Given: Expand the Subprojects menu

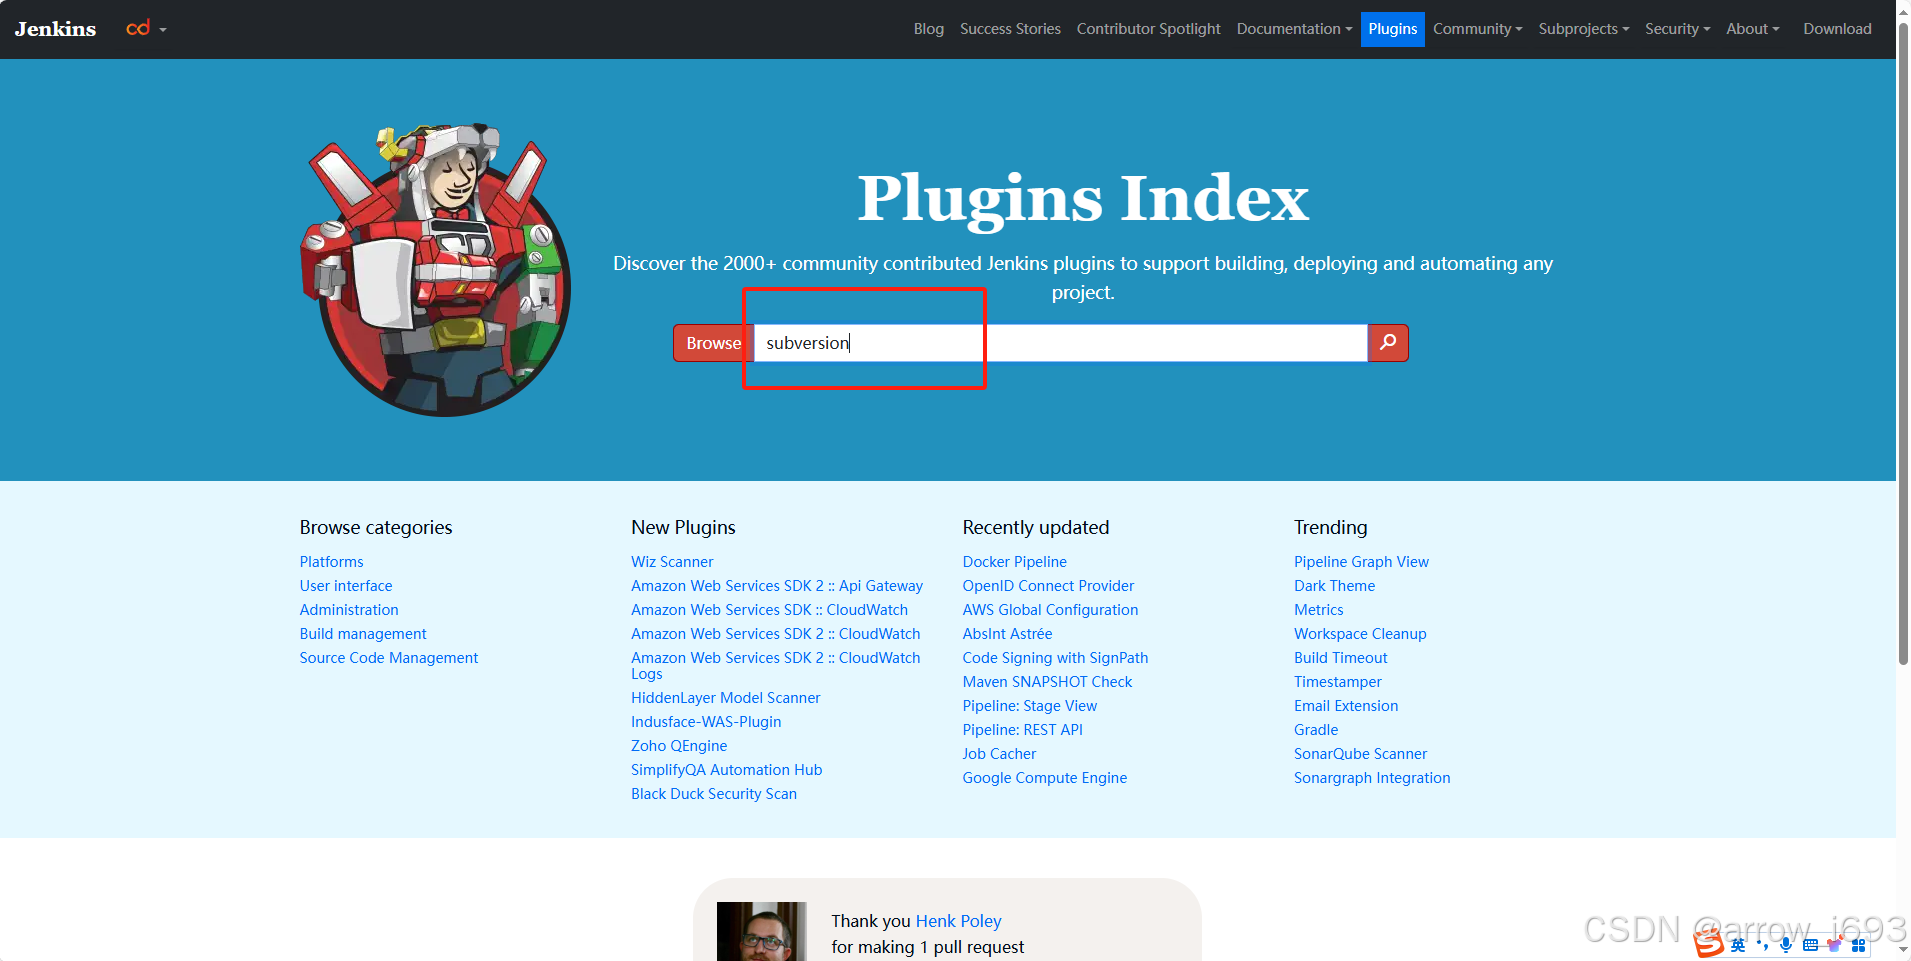Looking at the screenshot, I should pos(1583,29).
